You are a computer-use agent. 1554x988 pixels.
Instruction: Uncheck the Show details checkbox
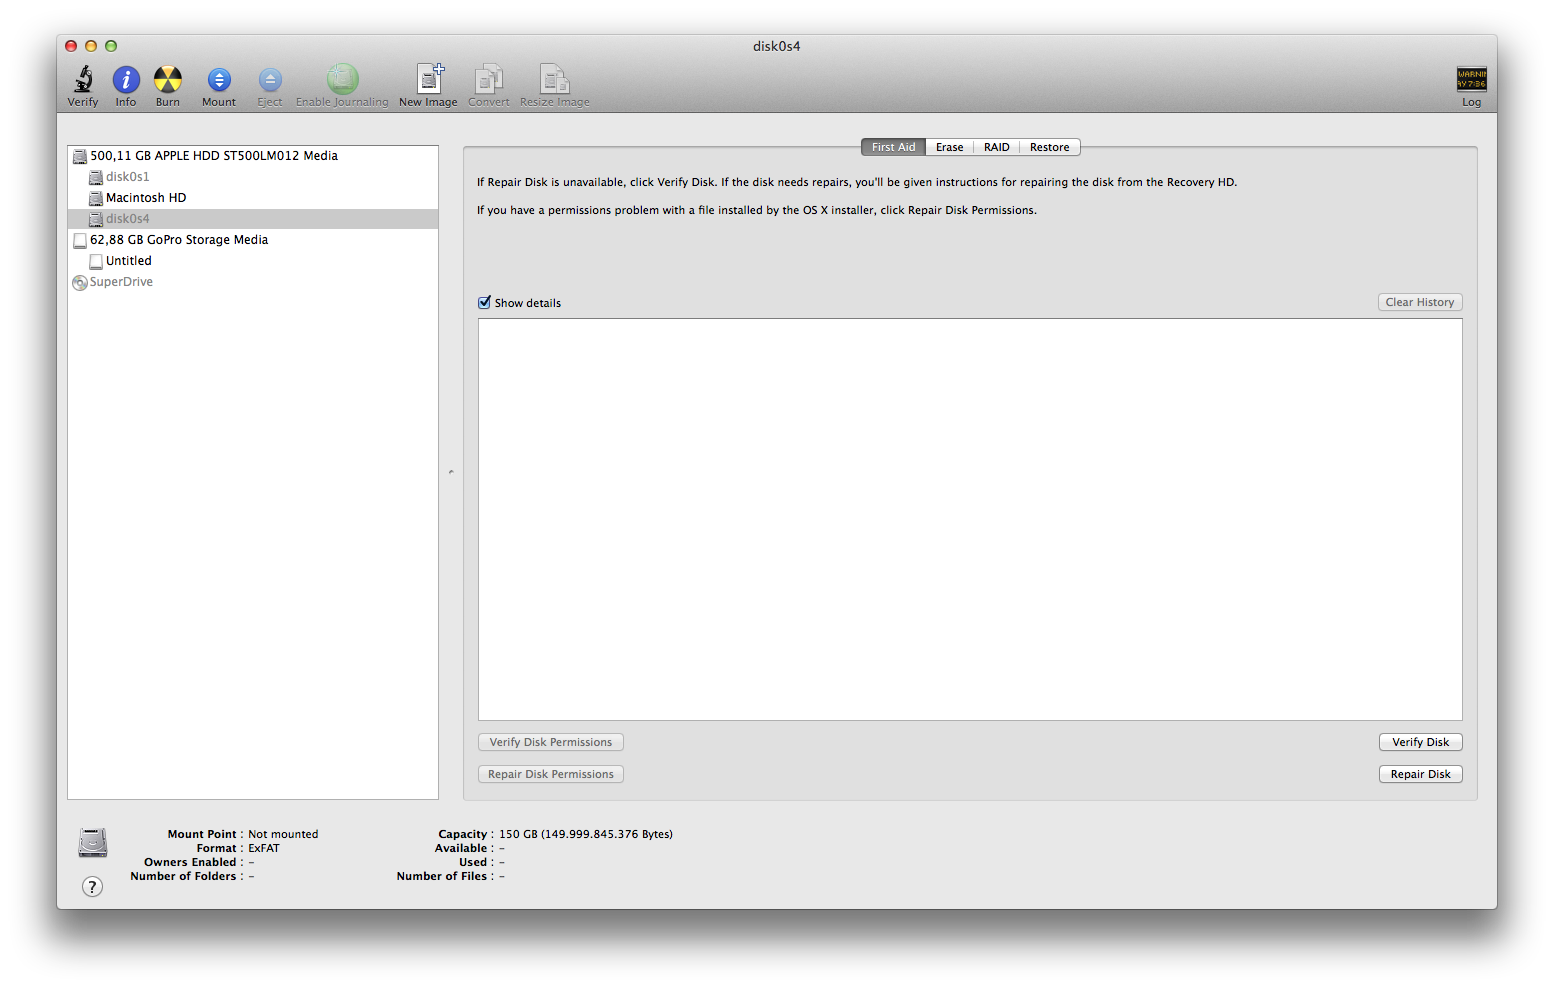click(x=485, y=302)
